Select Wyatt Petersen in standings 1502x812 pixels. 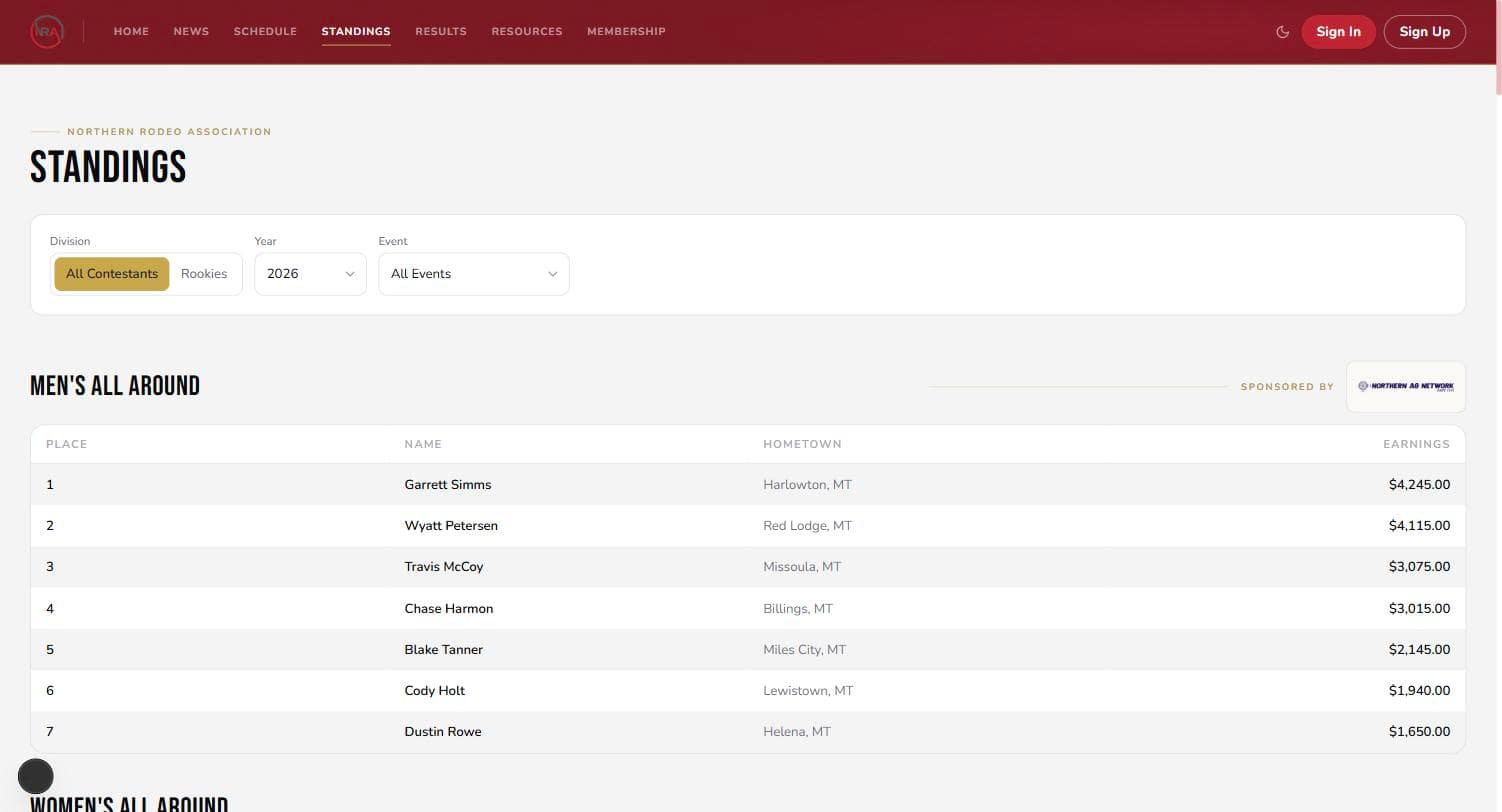(x=451, y=526)
